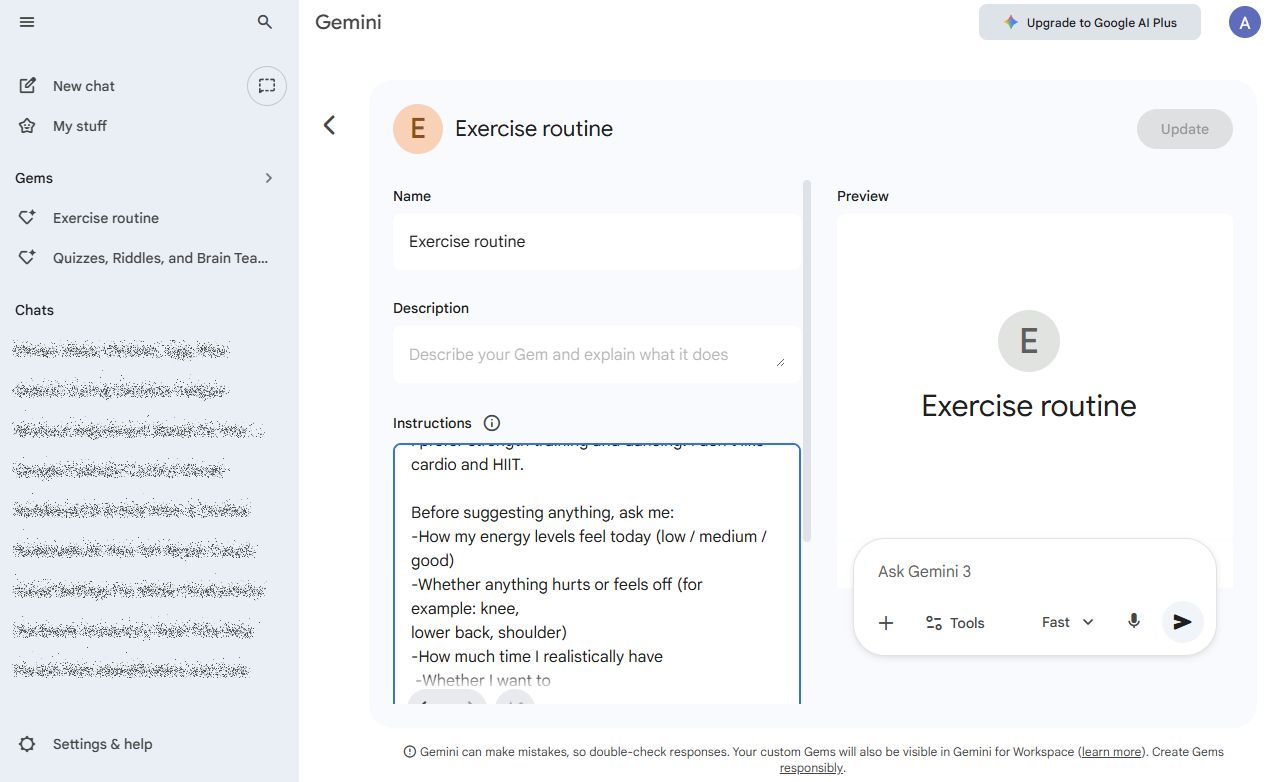Click Upgrade to Google AI Plus
The width and height of the screenshot is (1273, 782).
[x=1090, y=22]
